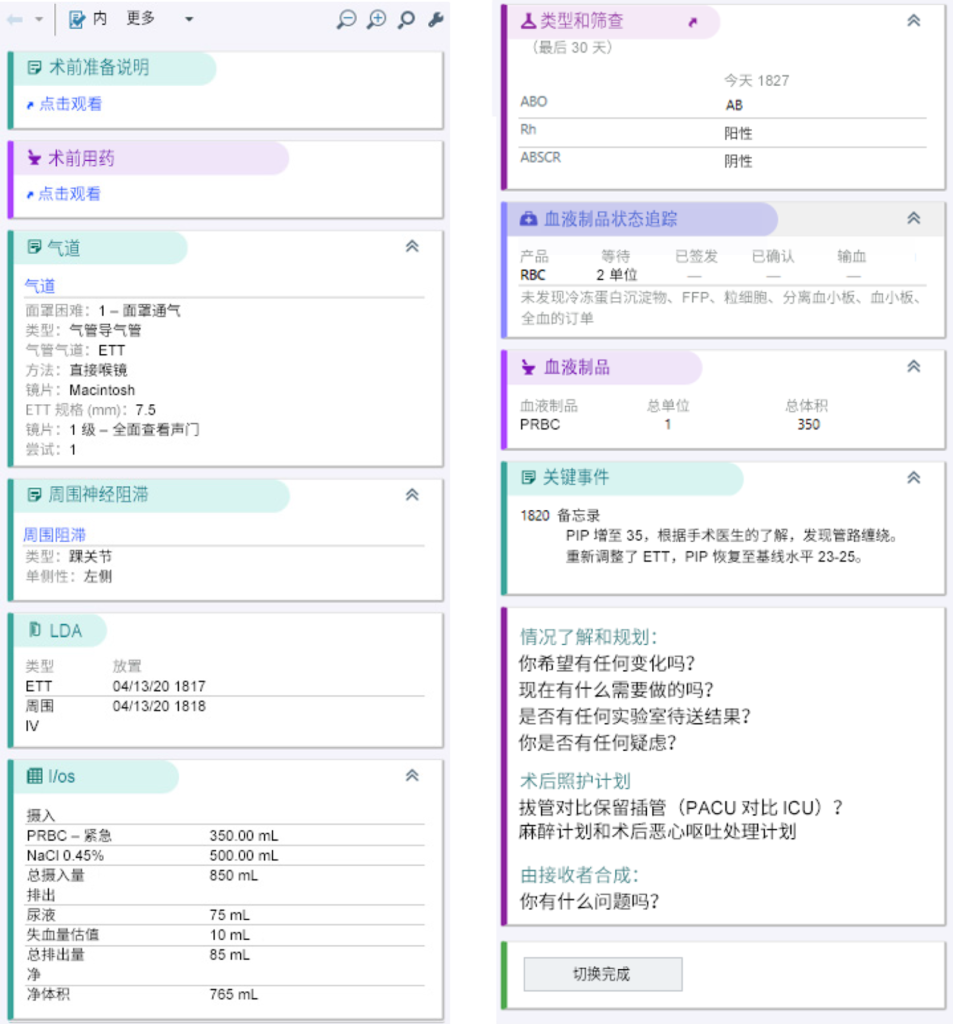Click the zoom out magnifier icon
The height and width of the screenshot is (1024, 953).
point(346,20)
